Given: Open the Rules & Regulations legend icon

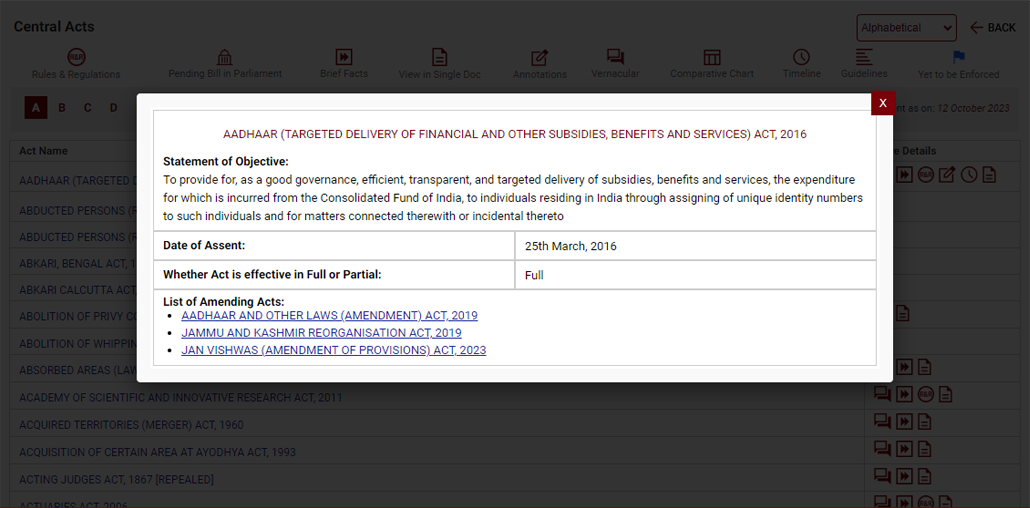Looking at the screenshot, I should pyautogui.click(x=76, y=57).
